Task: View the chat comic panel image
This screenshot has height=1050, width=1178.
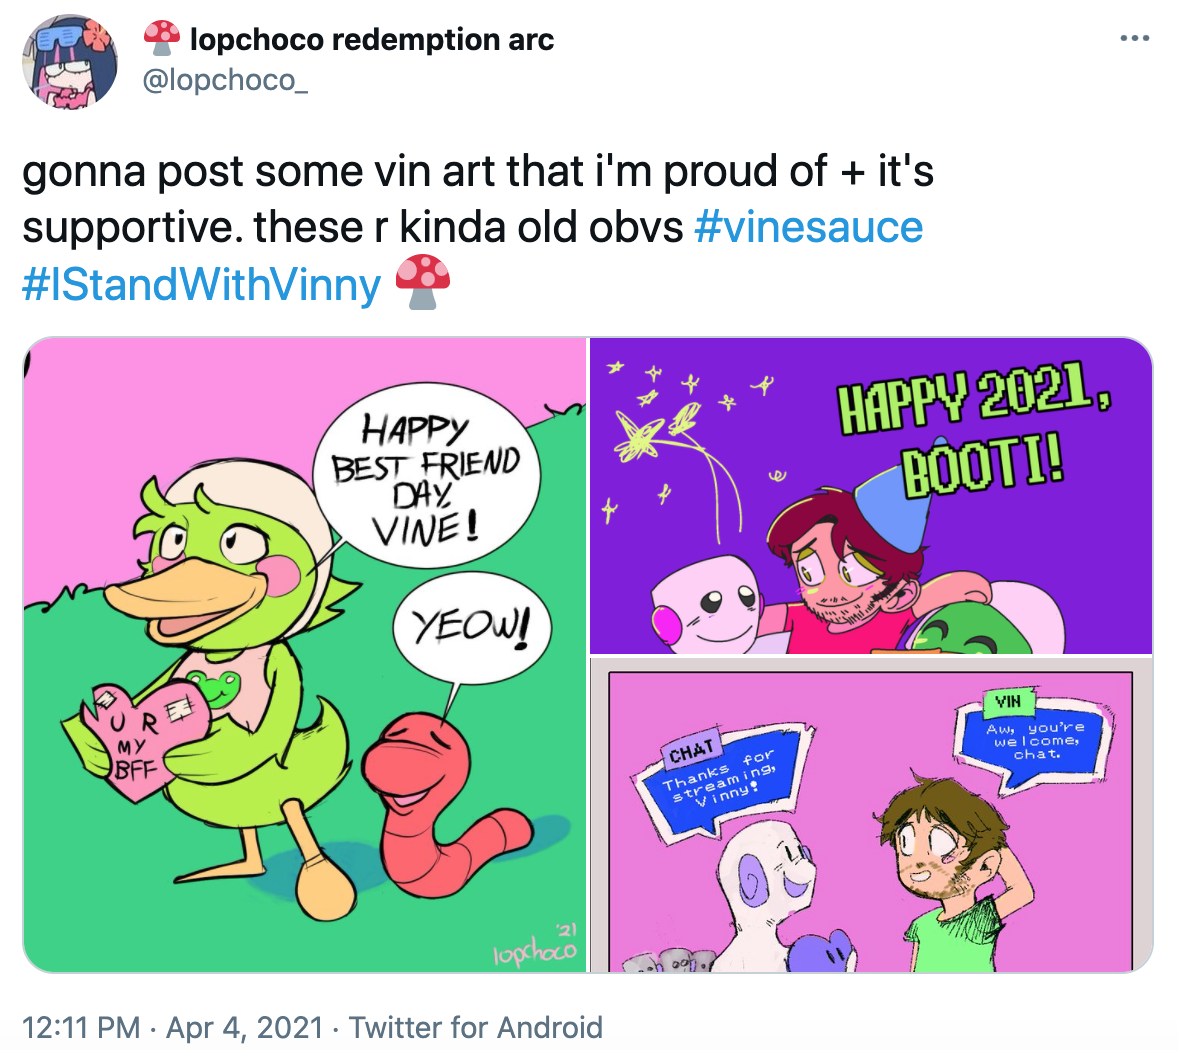Action: click(x=870, y=820)
